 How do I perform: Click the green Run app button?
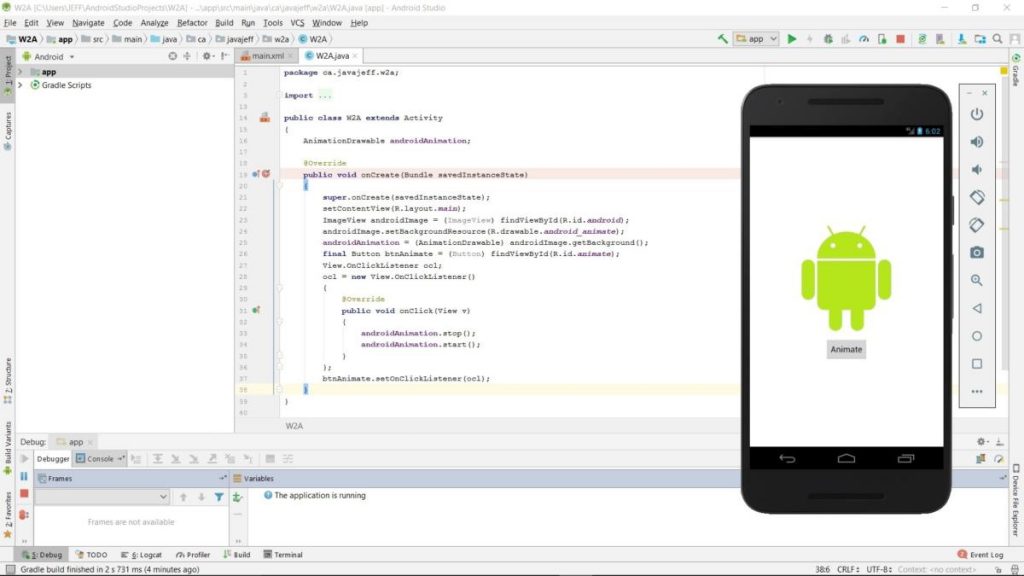[x=792, y=39]
